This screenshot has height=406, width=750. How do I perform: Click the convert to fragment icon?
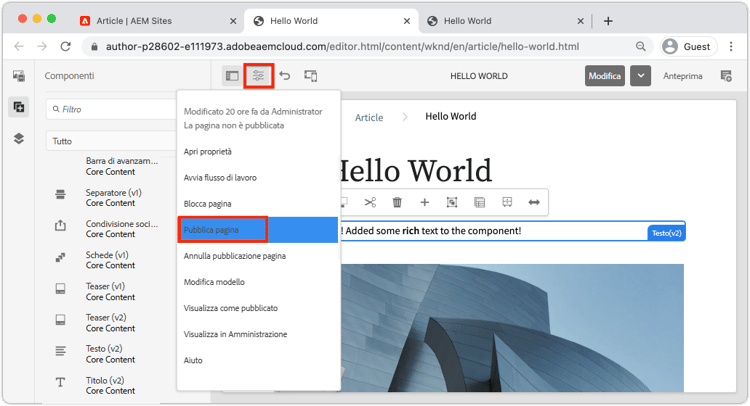click(507, 202)
